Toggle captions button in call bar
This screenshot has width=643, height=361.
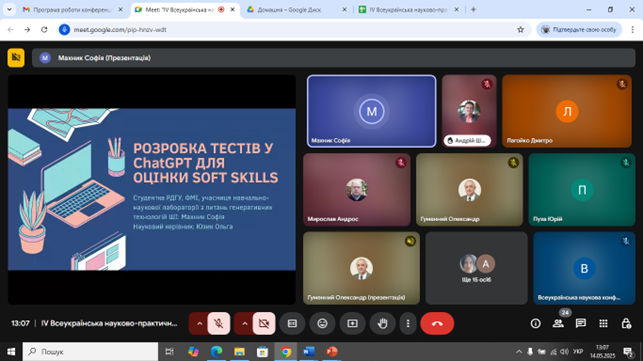[292, 323]
